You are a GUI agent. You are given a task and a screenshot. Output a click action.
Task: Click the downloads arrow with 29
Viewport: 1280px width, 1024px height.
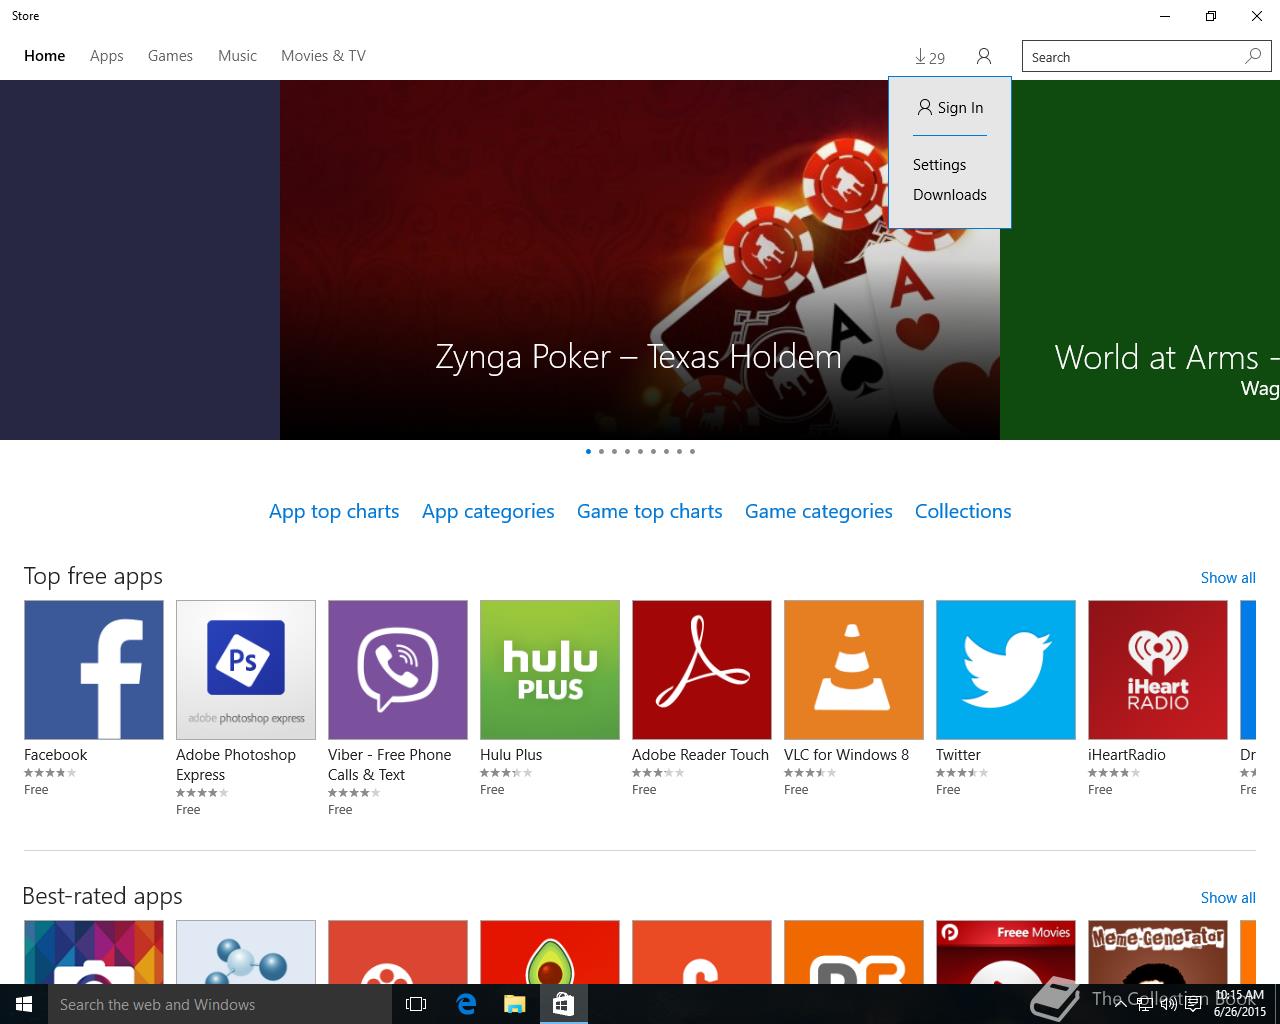click(930, 57)
